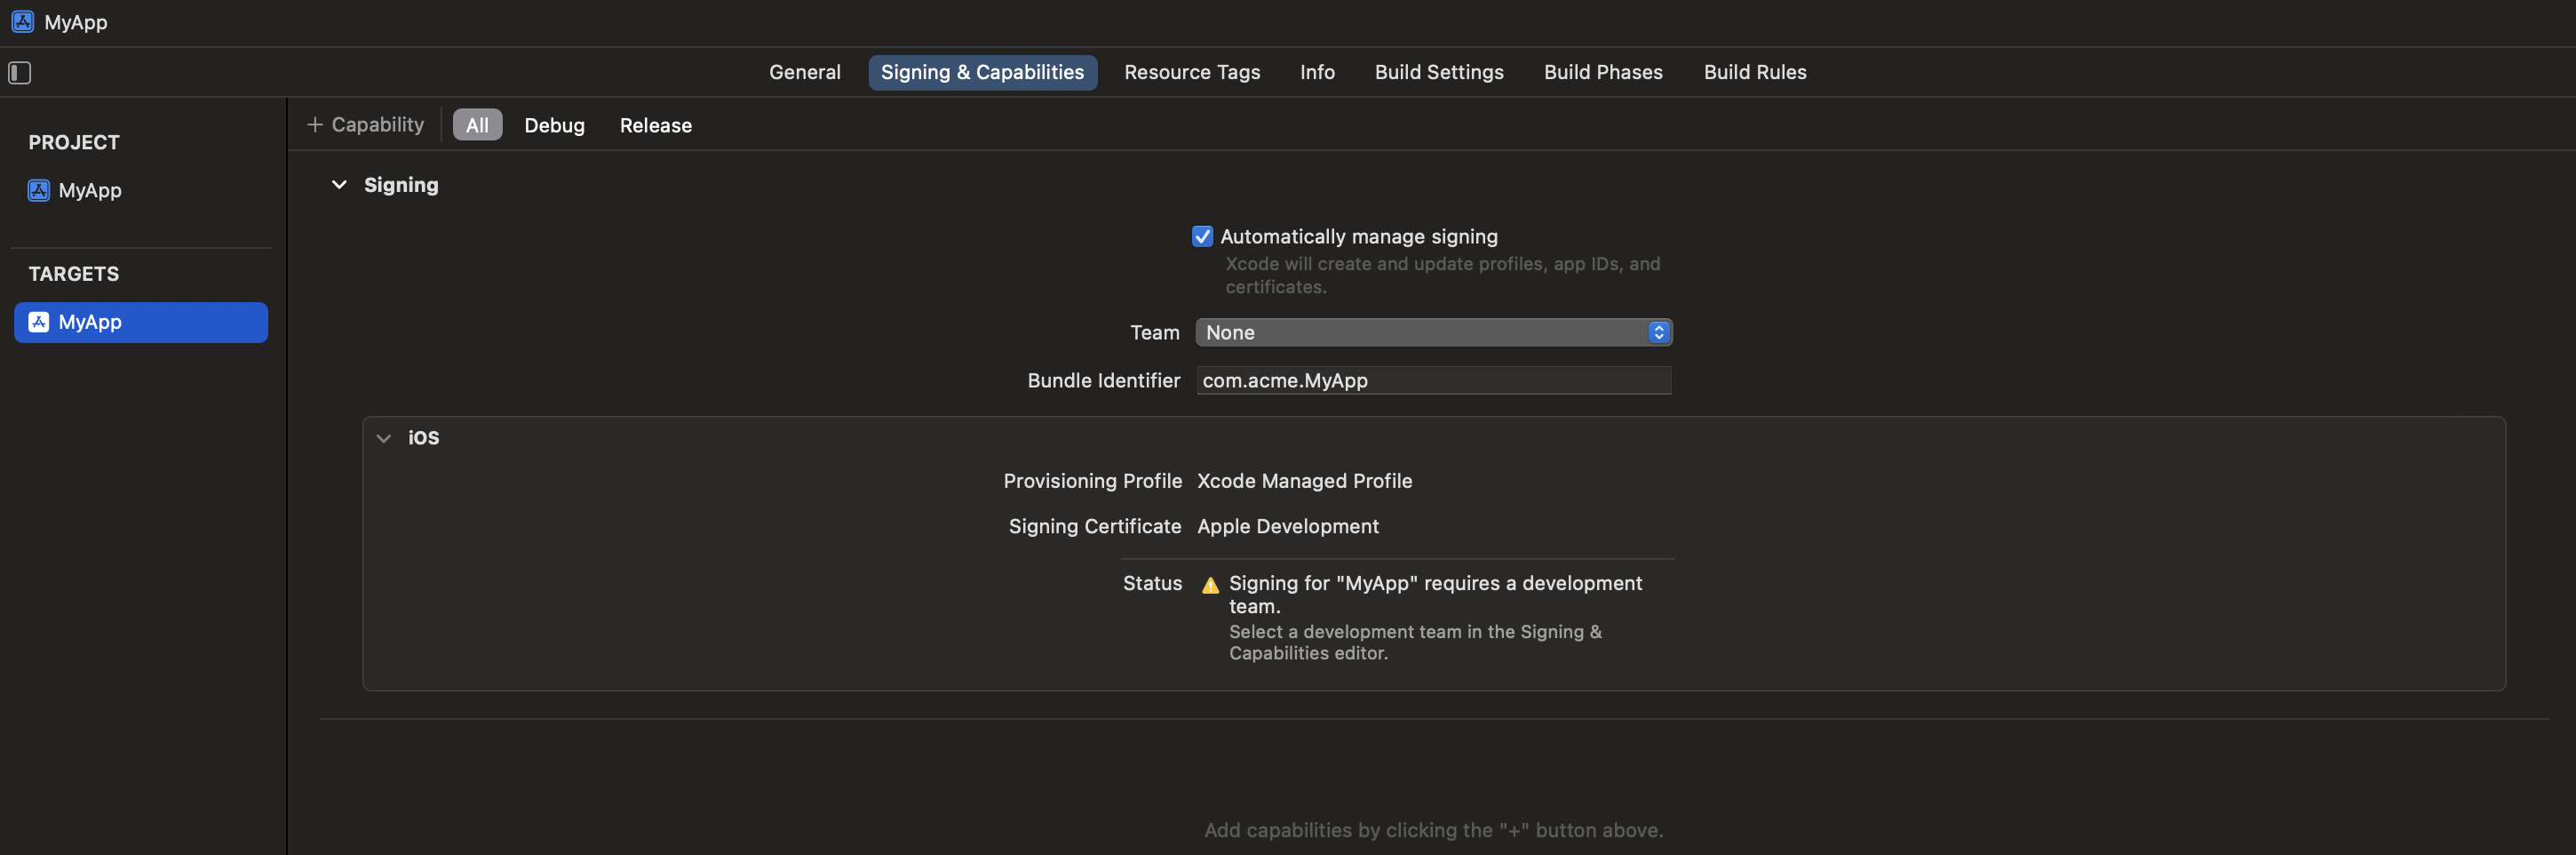Image resolution: width=2576 pixels, height=855 pixels.
Task: Collapse the iOS section chevron
Action: [384, 438]
